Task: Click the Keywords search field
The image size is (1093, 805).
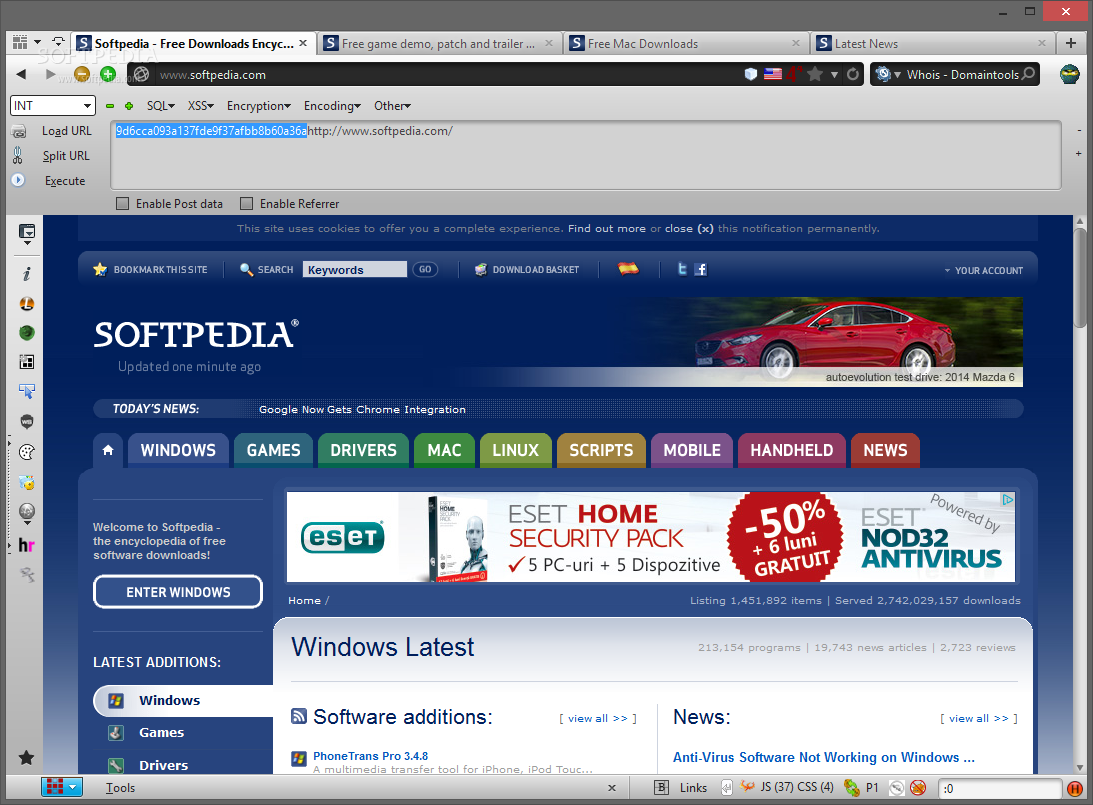Action: (x=355, y=270)
